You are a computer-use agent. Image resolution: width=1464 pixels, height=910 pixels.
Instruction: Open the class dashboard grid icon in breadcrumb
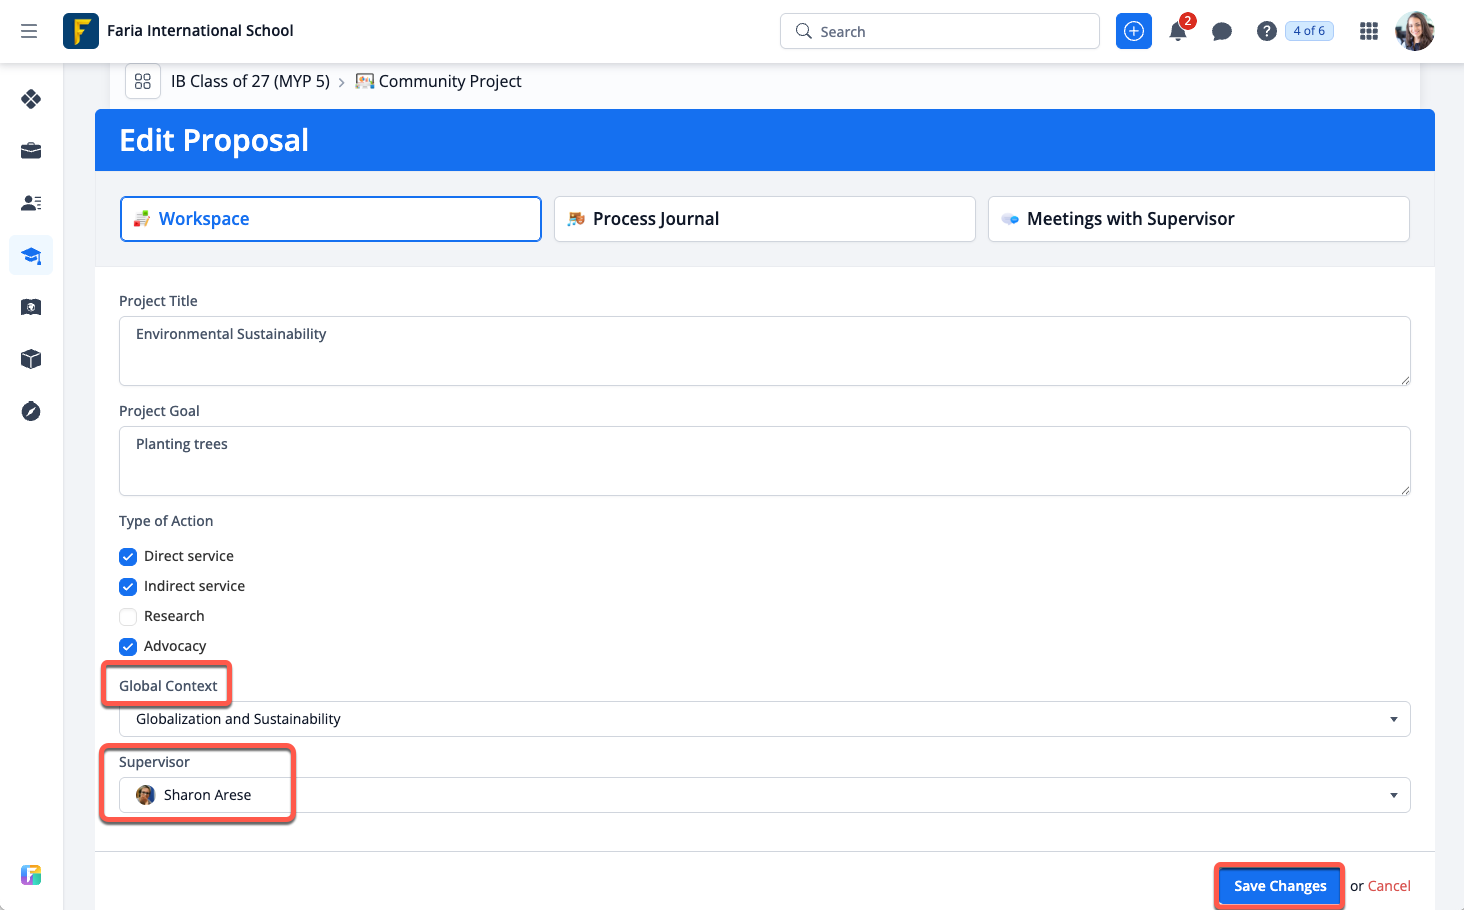pos(143,81)
